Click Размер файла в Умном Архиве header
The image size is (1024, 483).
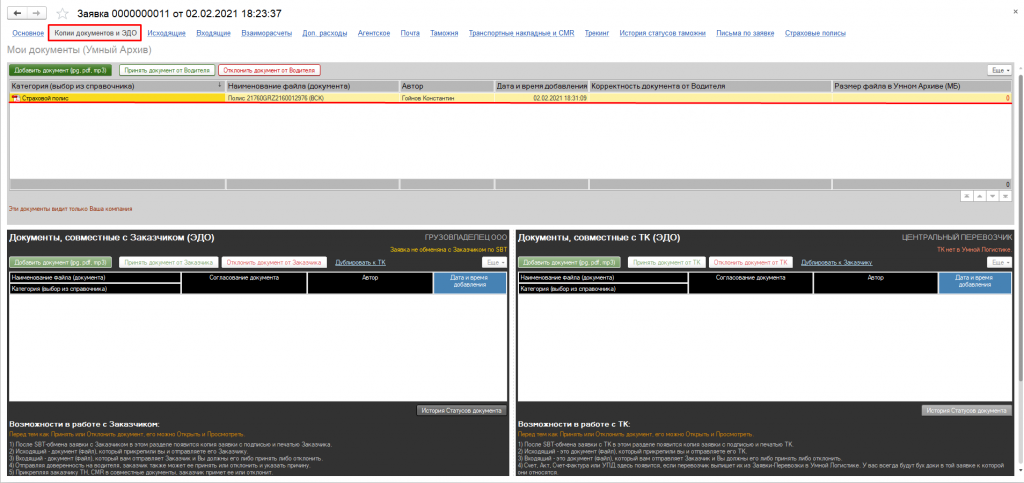tap(921, 86)
